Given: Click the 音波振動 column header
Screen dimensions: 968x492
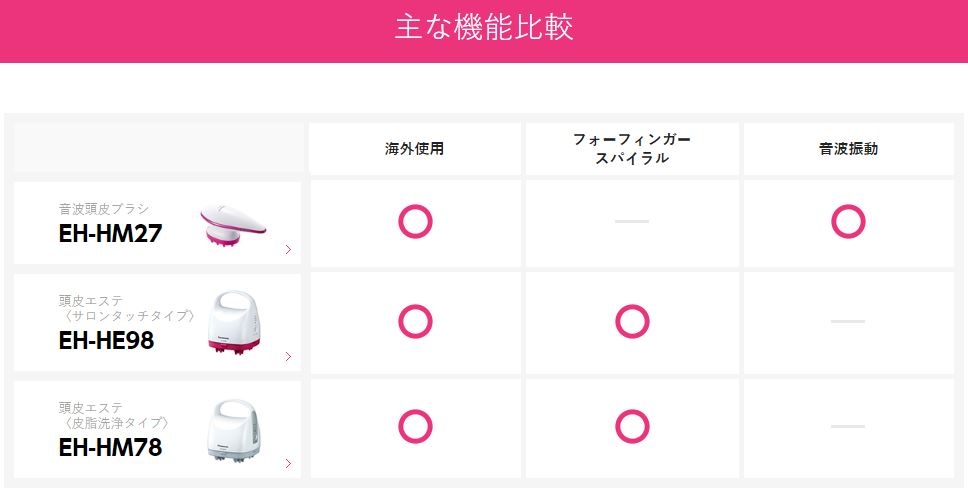Looking at the screenshot, I should click(848, 149).
